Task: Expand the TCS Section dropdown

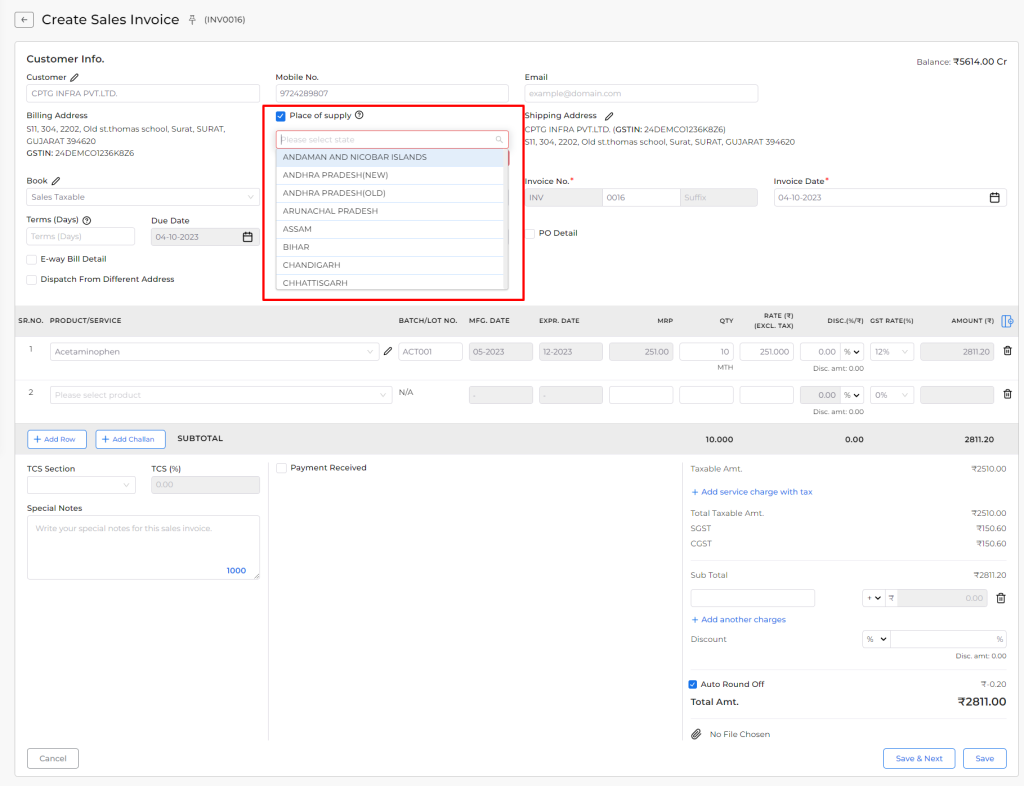Action: pos(81,484)
